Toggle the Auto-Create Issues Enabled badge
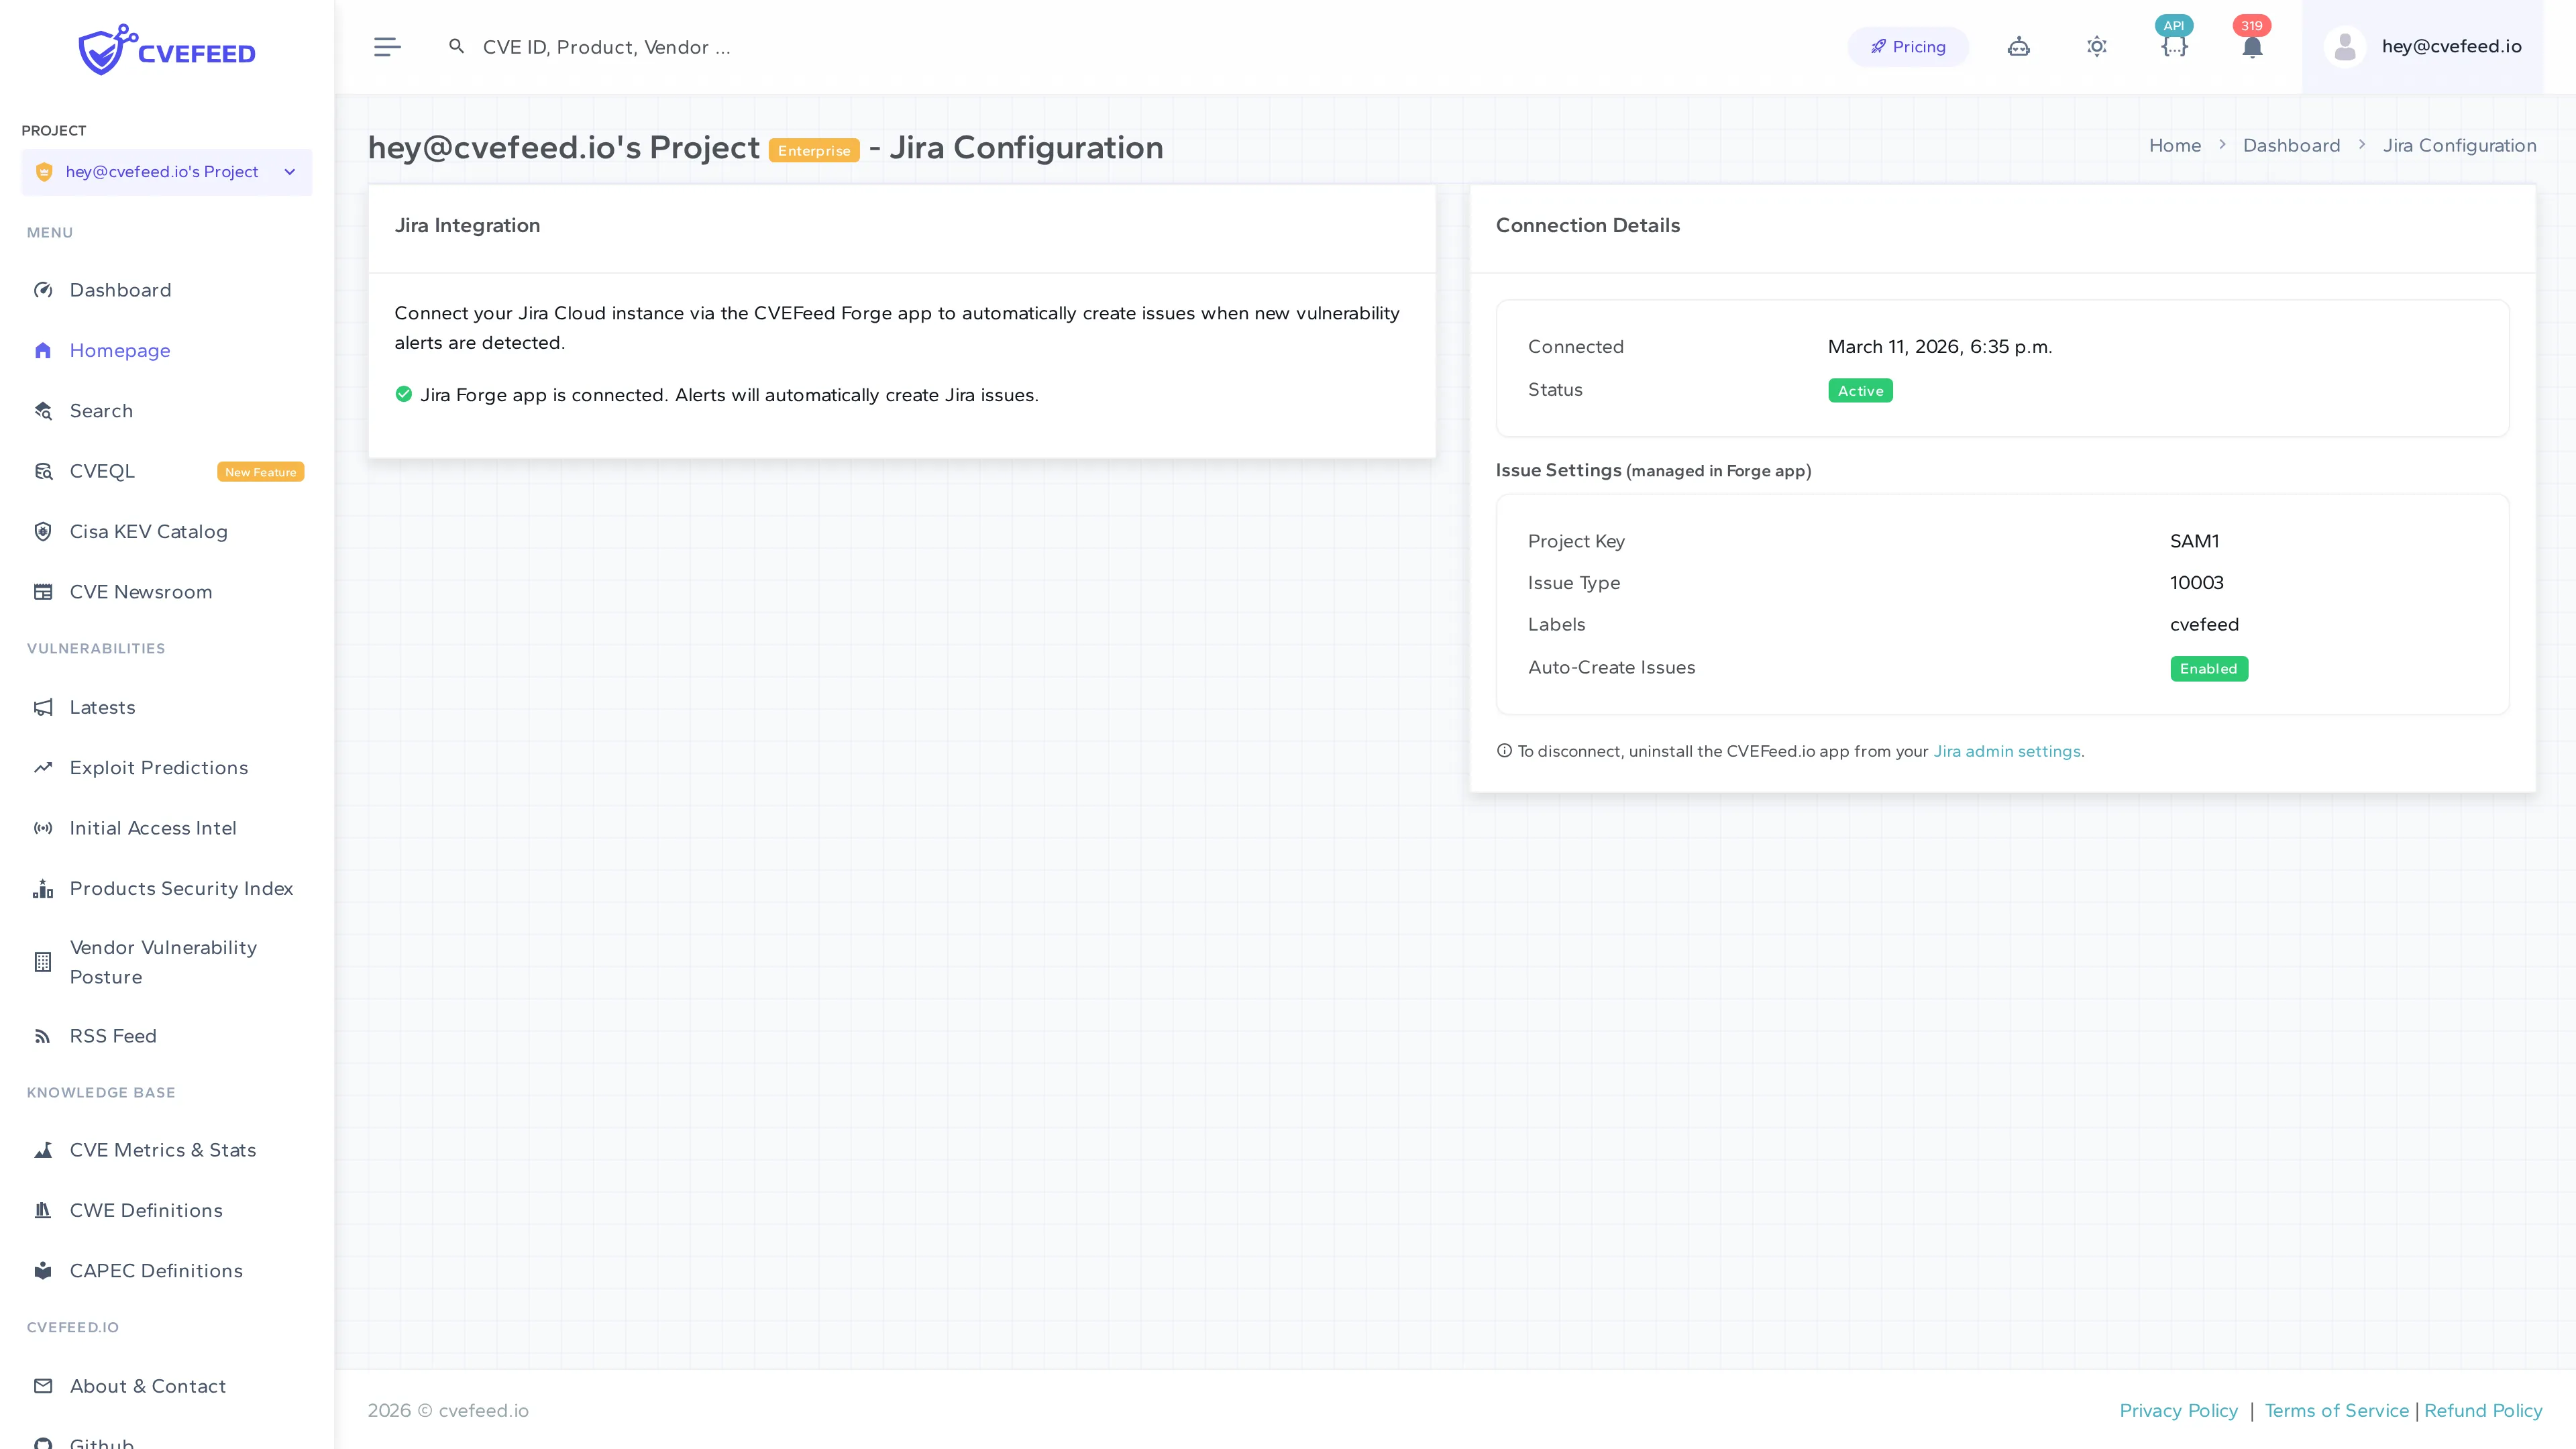 tap(2209, 668)
